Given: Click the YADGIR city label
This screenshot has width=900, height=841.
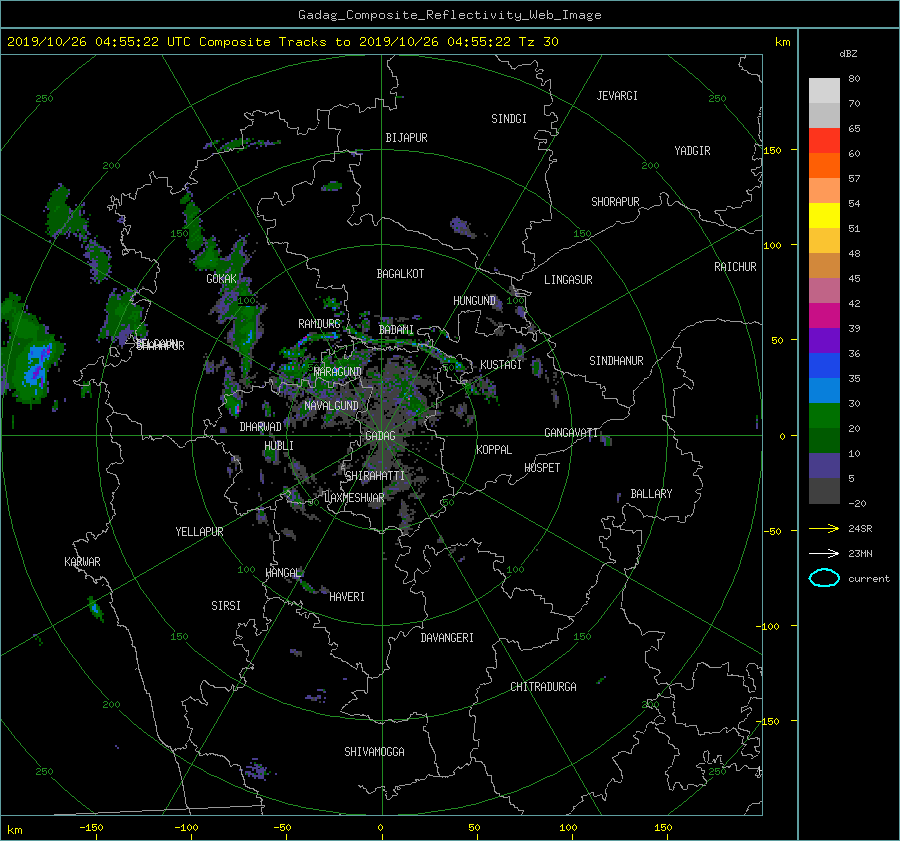Looking at the screenshot, I should 692,151.
